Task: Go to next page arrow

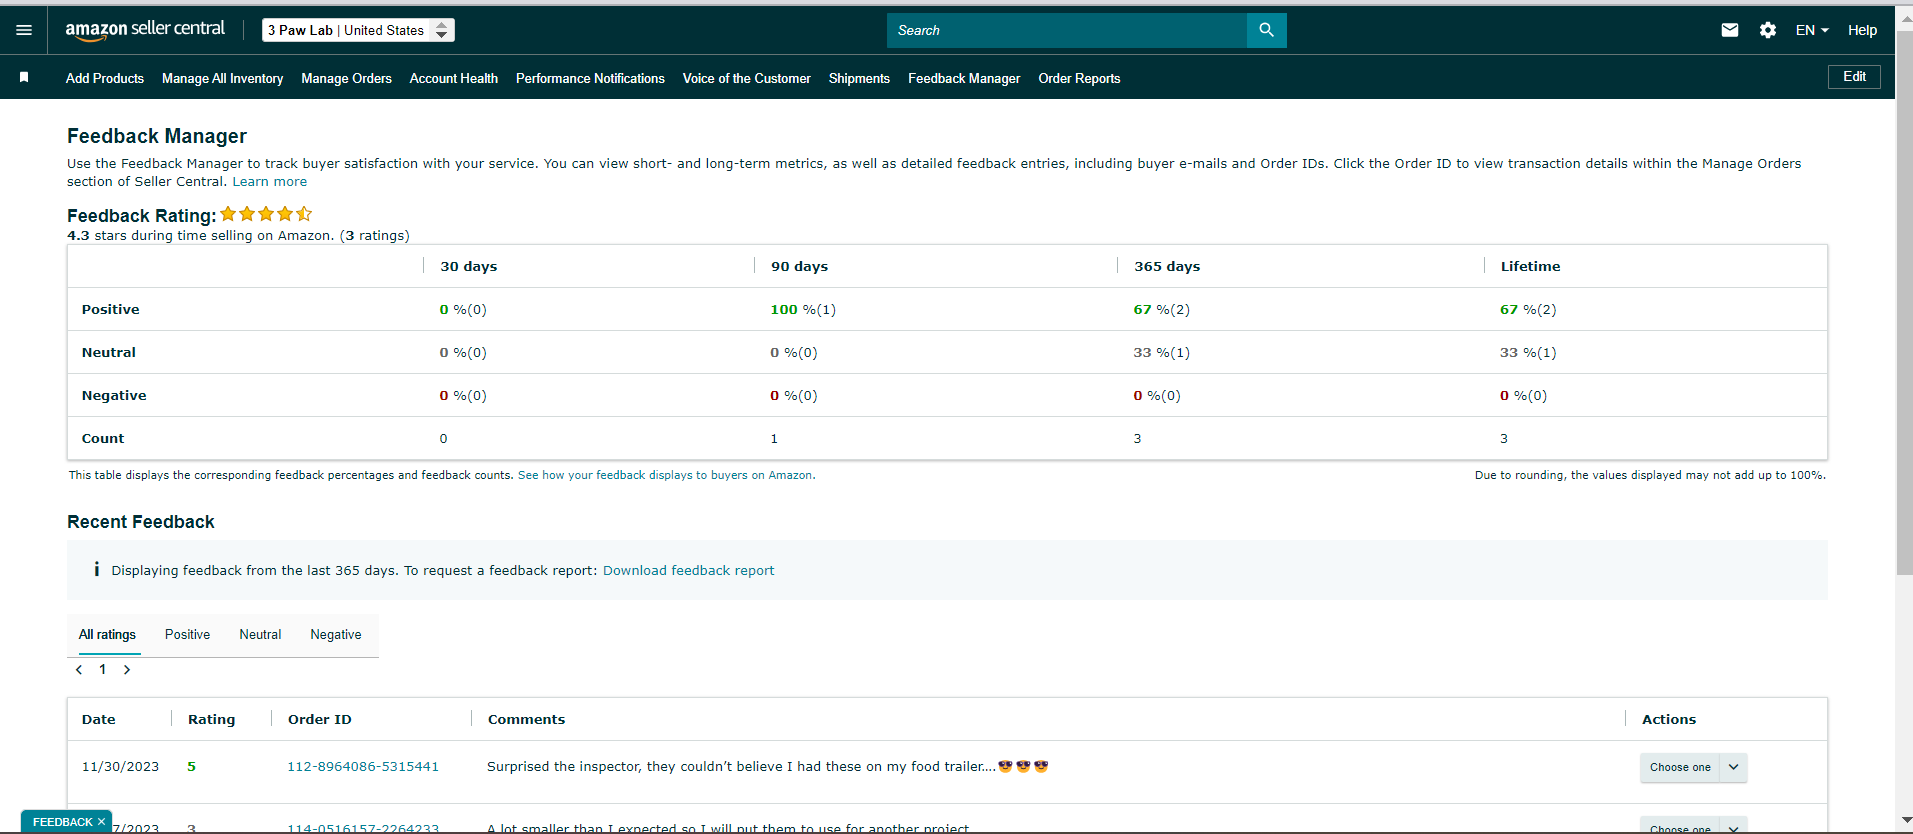Action: coord(127,670)
